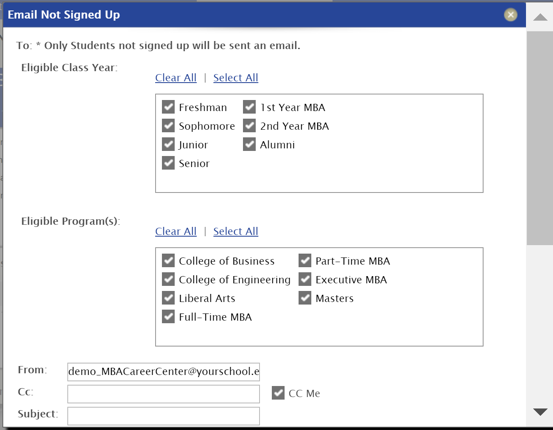Uncheck the Freshman checkbox
553x430 pixels.
168,107
